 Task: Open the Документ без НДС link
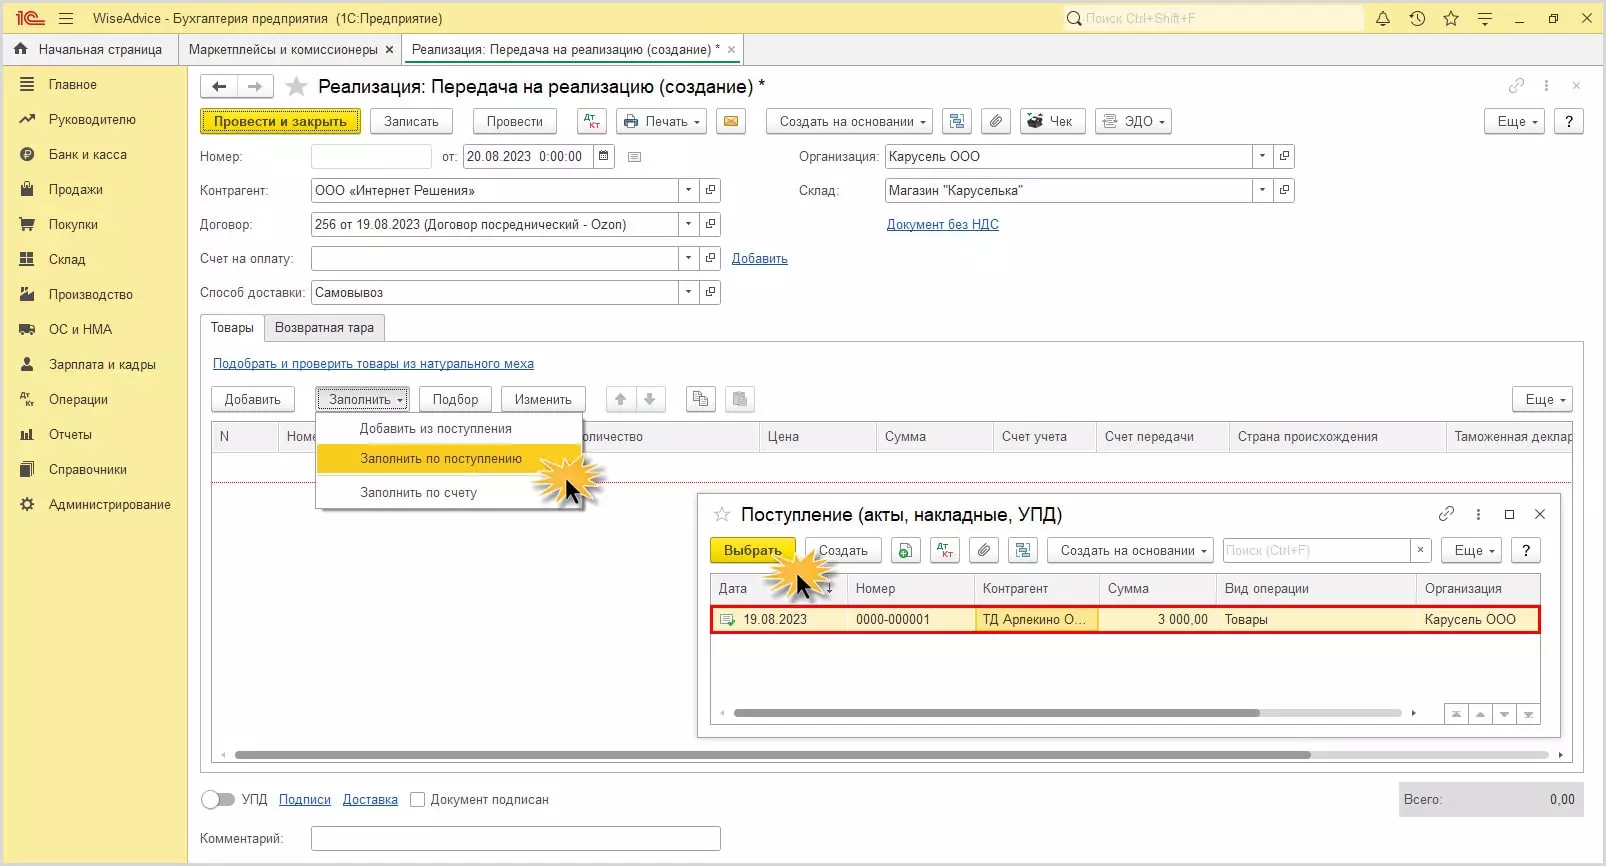(x=942, y=224)
